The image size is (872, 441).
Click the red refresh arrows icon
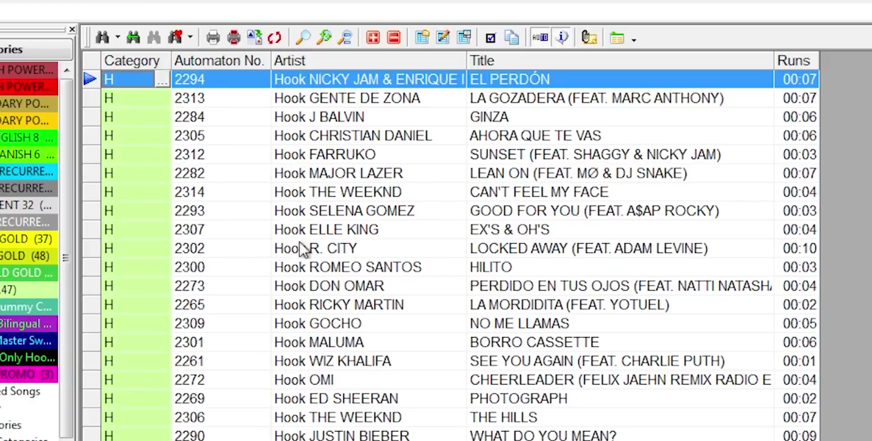tap(275, 38)
